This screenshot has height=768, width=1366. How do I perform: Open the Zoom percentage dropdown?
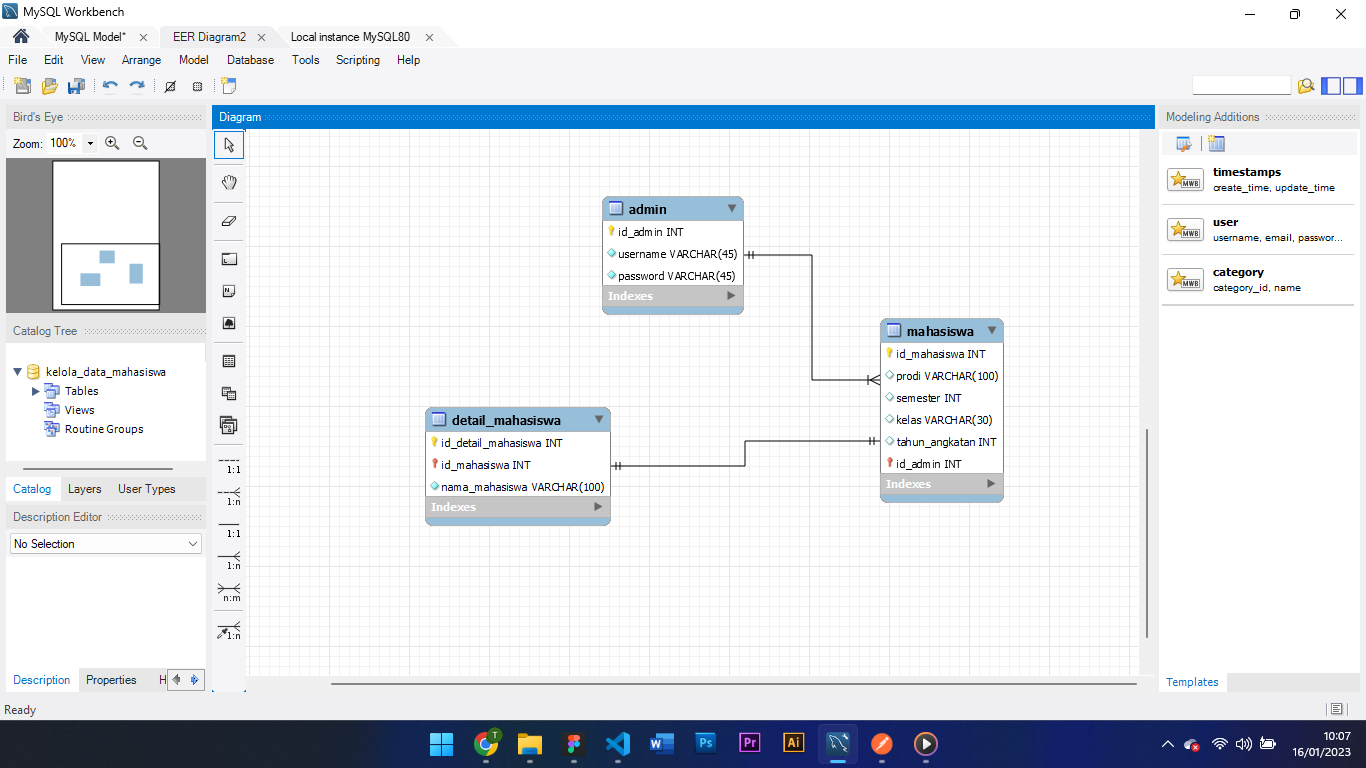coord(91,143)
